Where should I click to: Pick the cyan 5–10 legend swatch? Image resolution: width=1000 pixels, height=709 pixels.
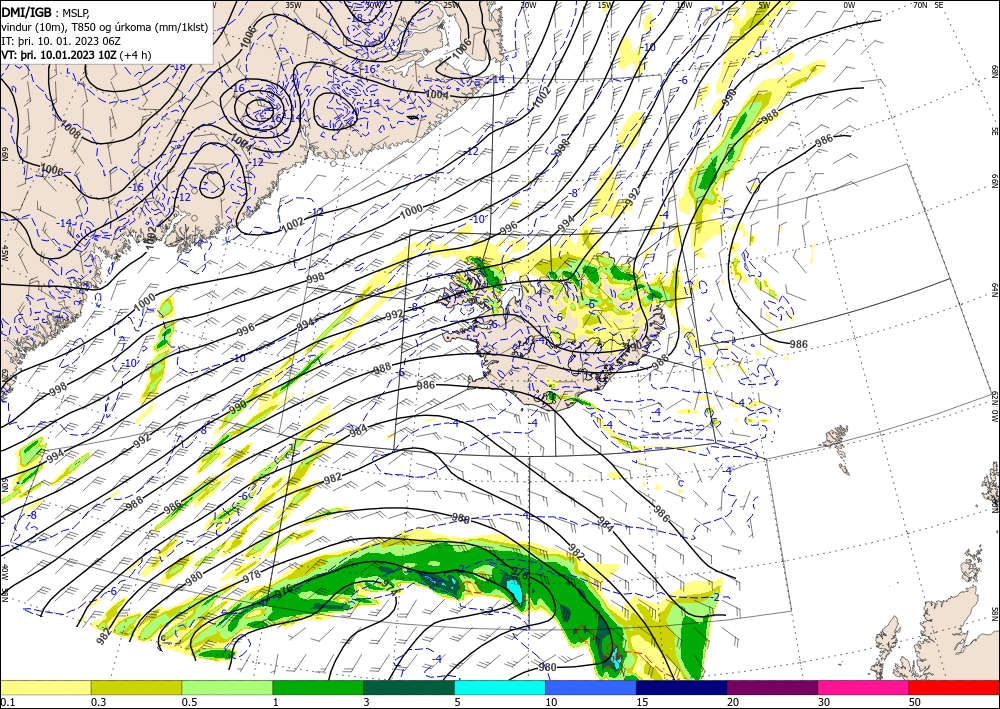tap(500, 687)
